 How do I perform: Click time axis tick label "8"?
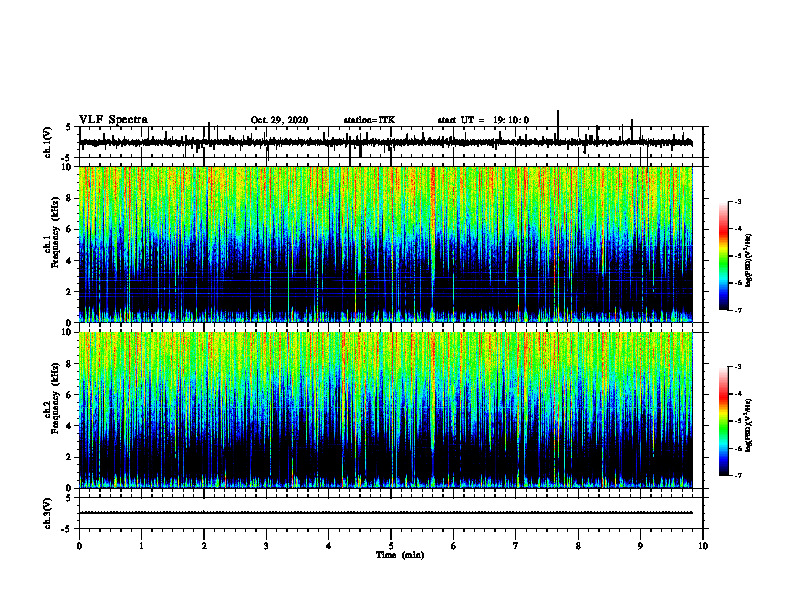(578, 546)
